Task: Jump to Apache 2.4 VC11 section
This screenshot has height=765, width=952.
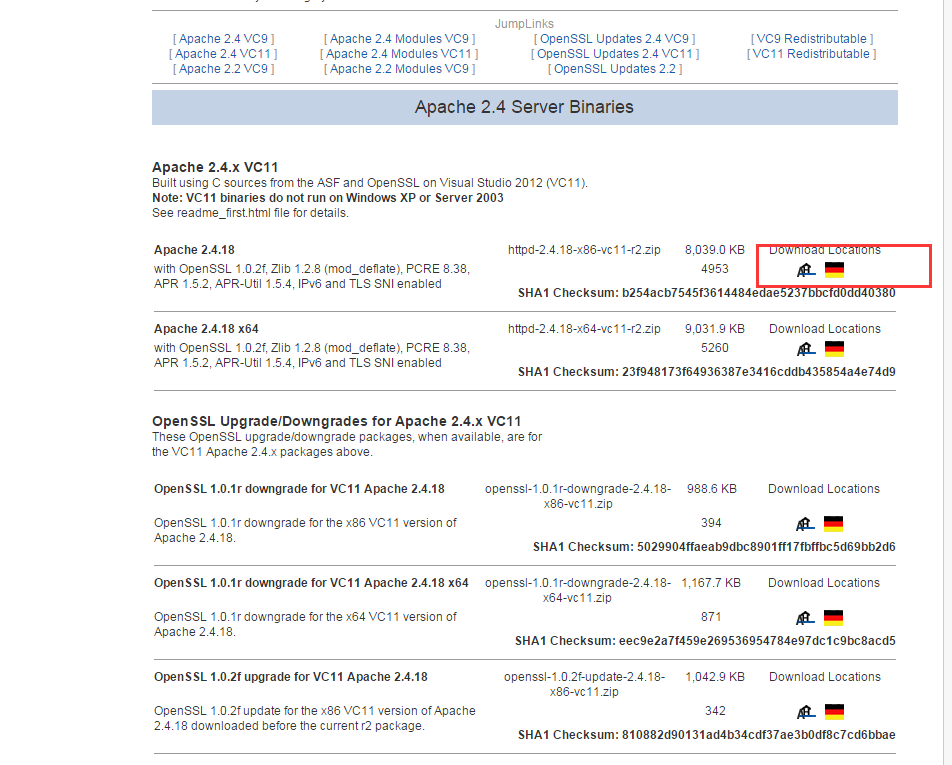Action: point(223,54)
